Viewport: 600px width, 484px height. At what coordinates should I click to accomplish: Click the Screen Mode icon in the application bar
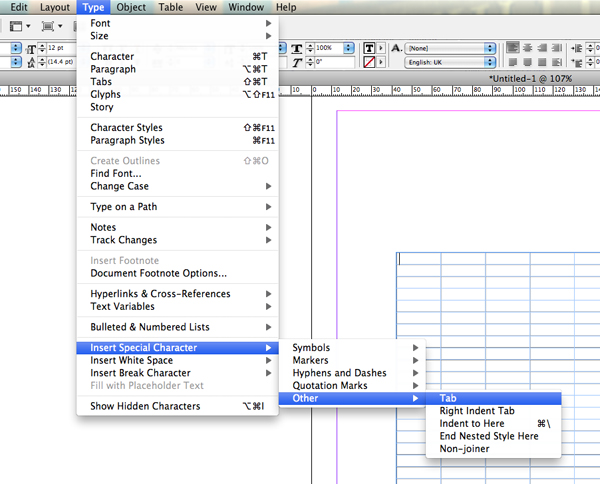pyautogui.click(x=48, y=26)
